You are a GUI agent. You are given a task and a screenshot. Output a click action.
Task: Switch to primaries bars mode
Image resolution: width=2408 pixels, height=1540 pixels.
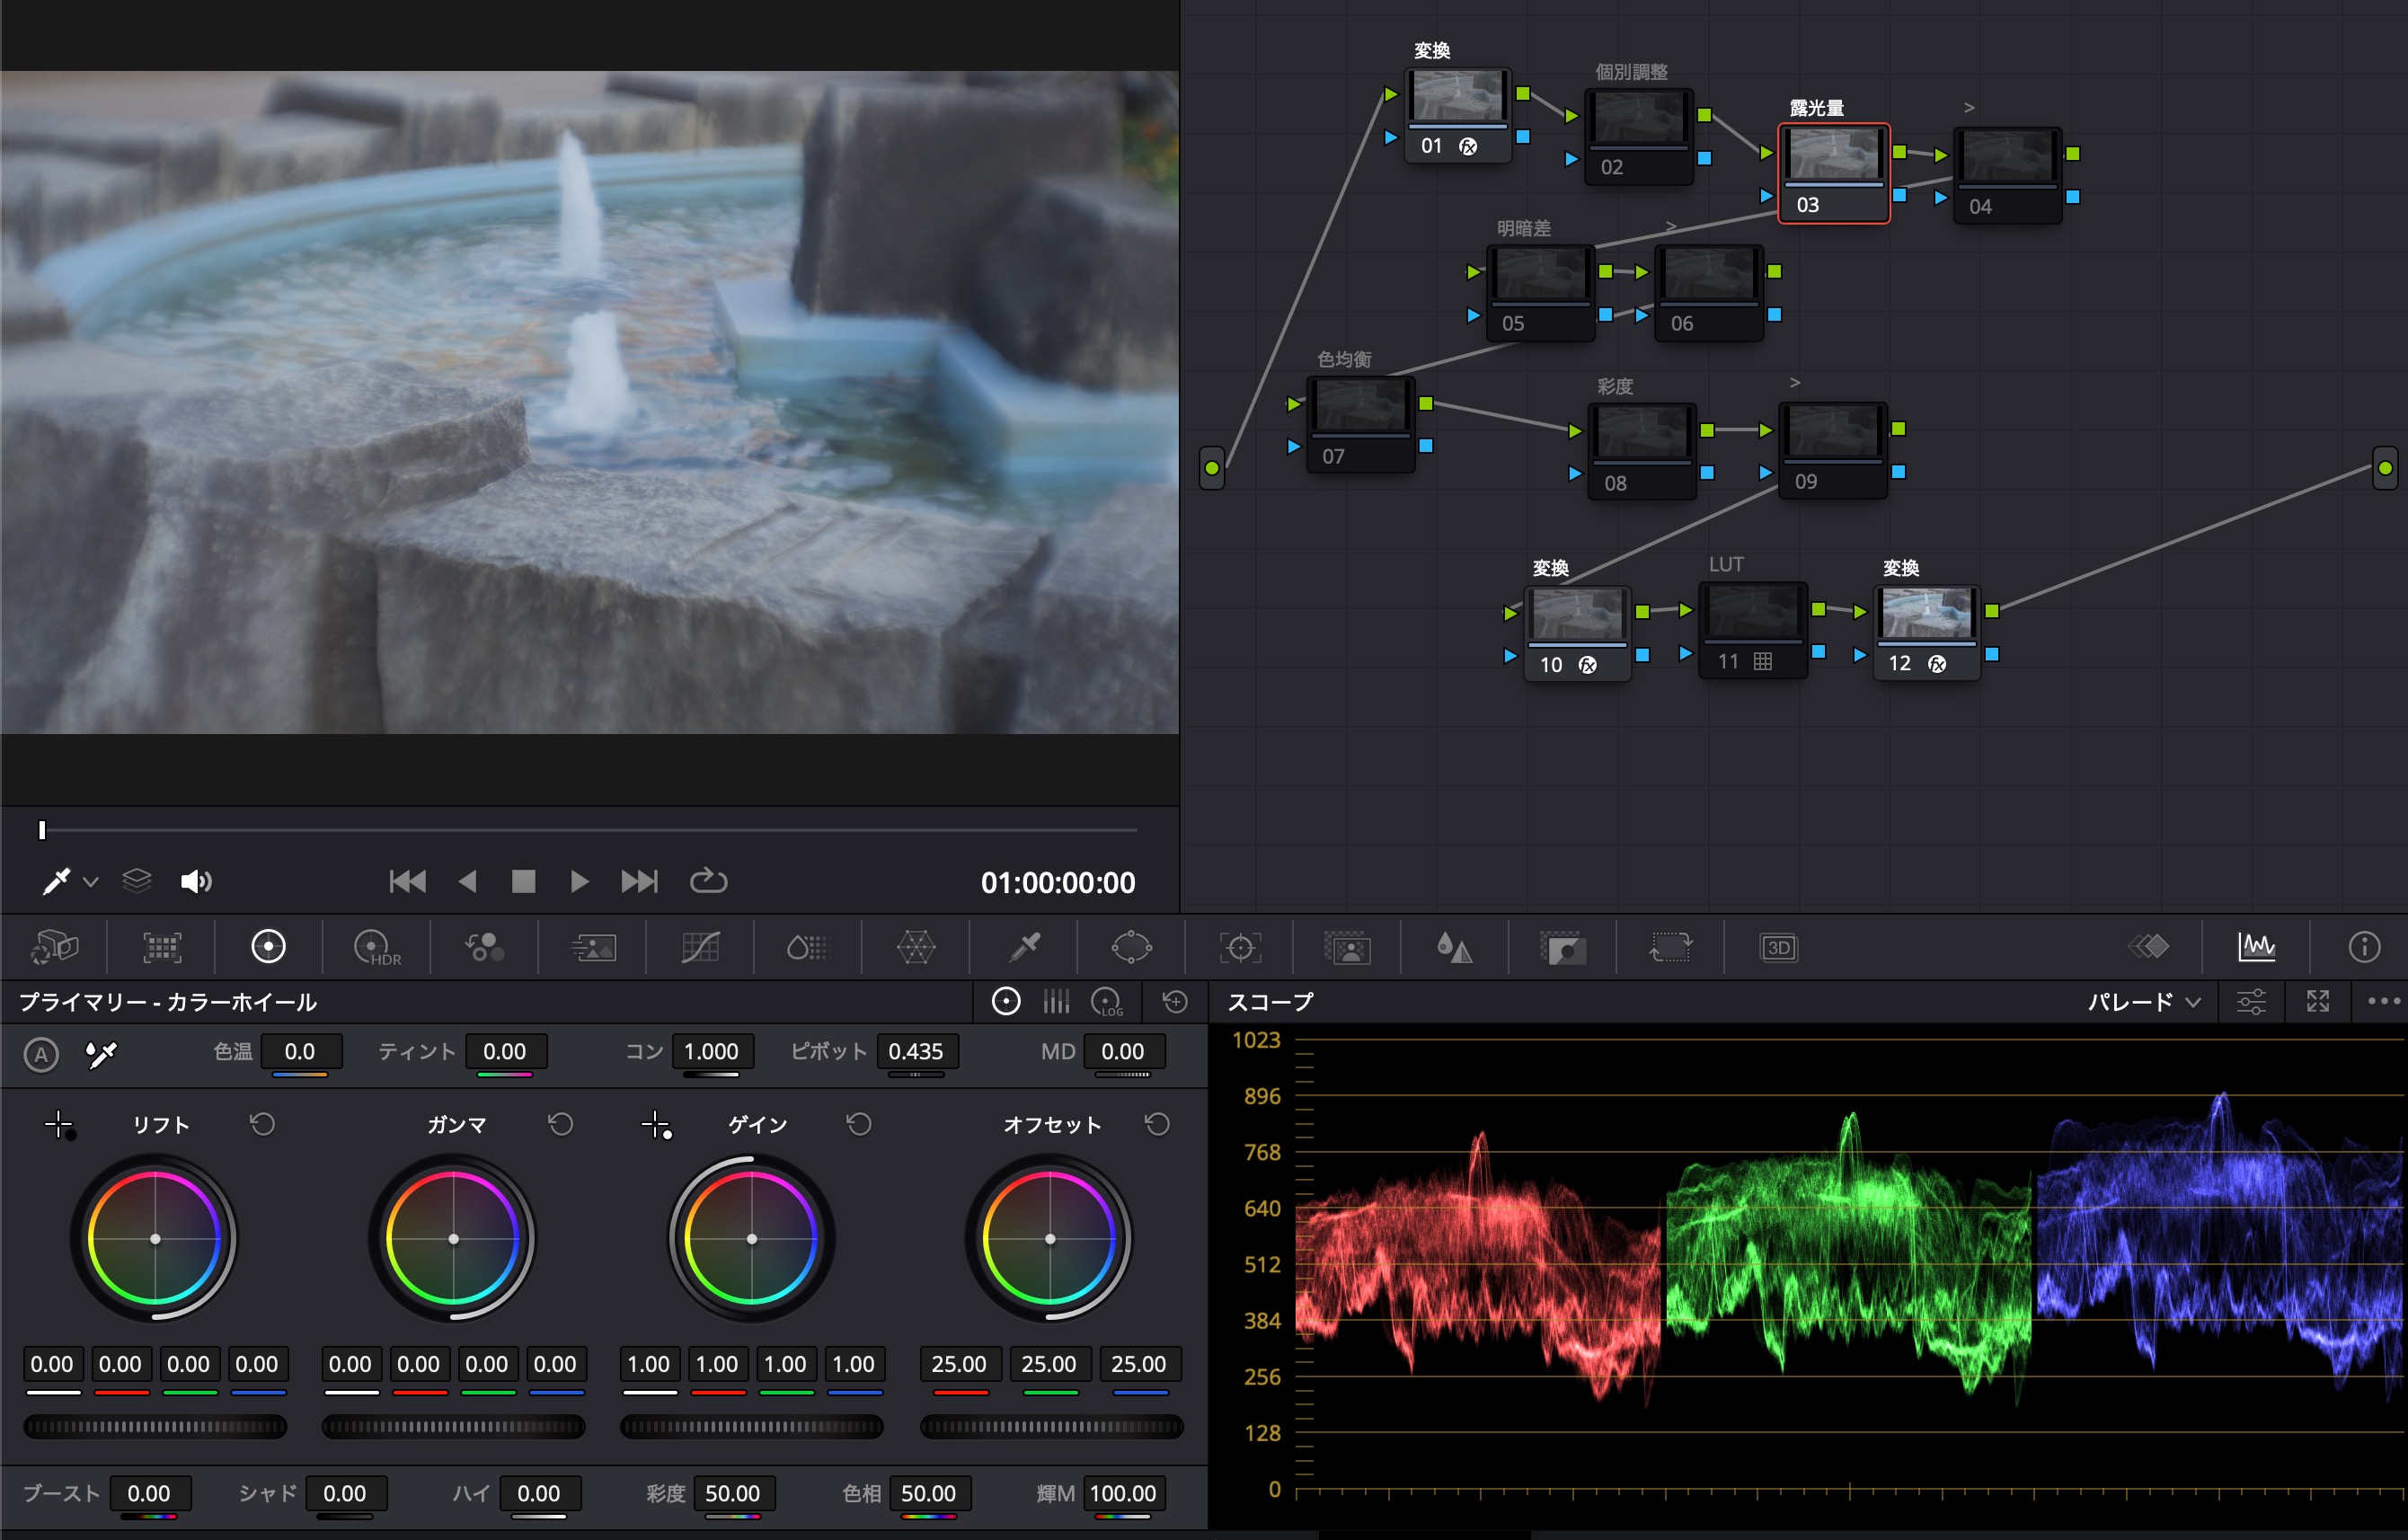pyautogui.click(x=1056, y=1002)
